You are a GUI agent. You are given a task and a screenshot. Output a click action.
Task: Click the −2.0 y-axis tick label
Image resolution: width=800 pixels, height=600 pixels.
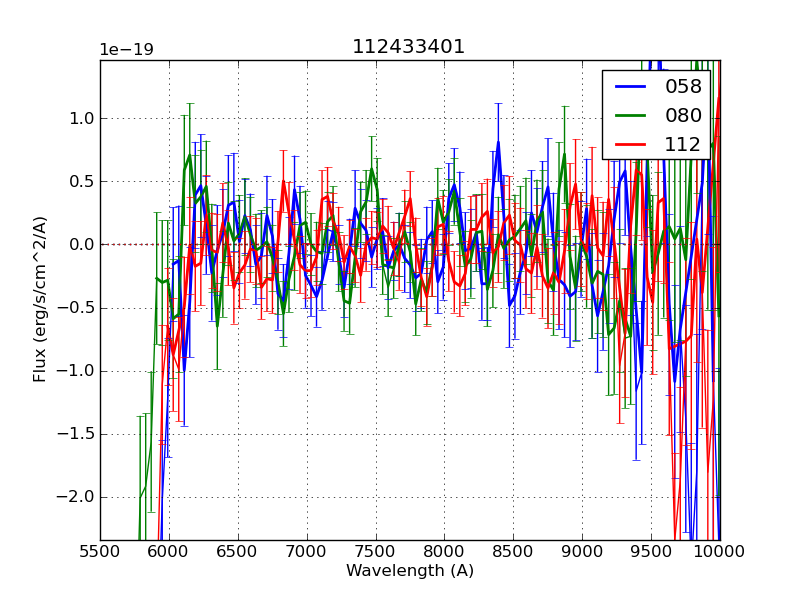pyautogui.click(x=76, y=497)
